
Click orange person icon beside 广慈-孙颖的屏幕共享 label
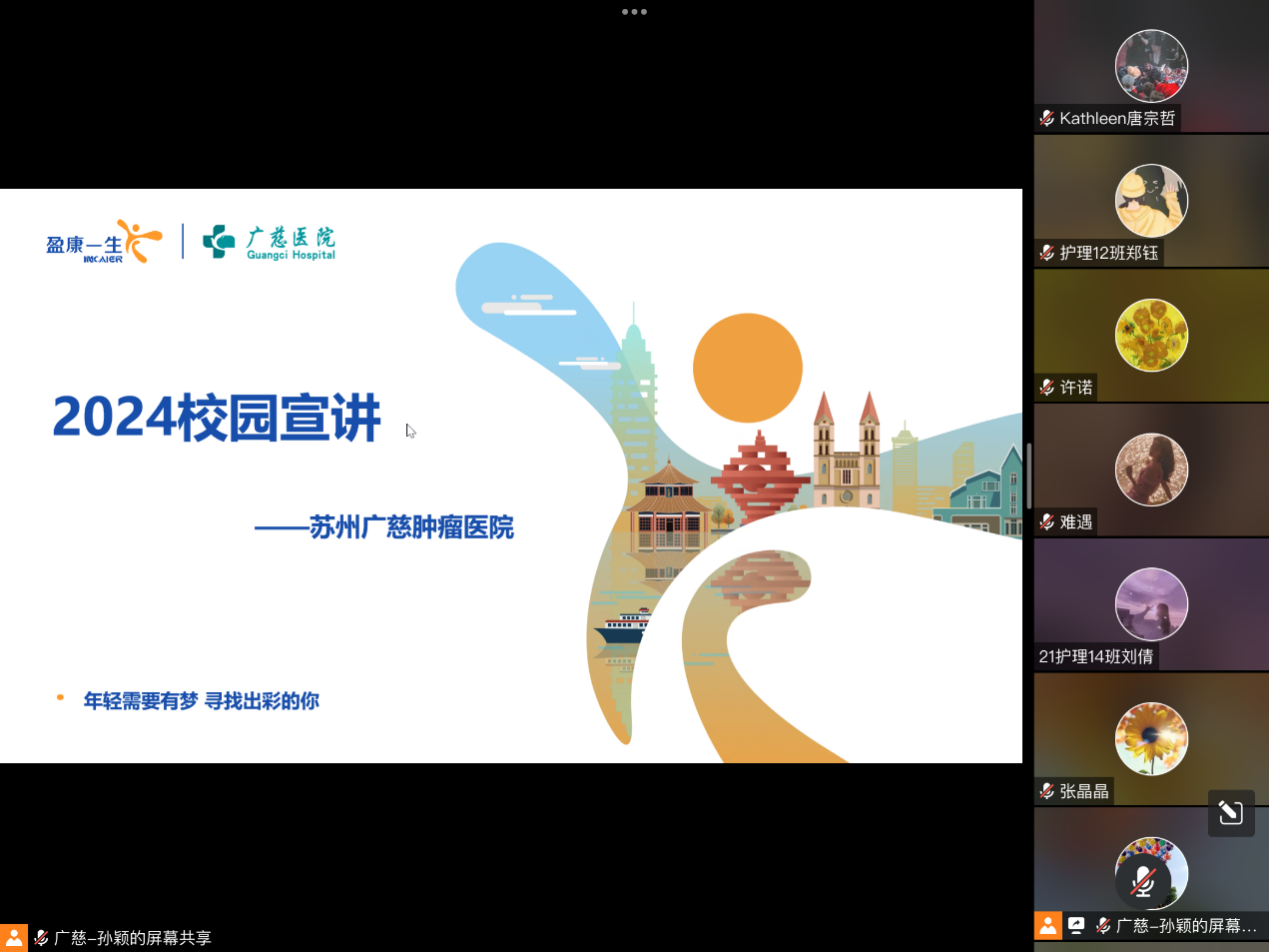(14, 938)
